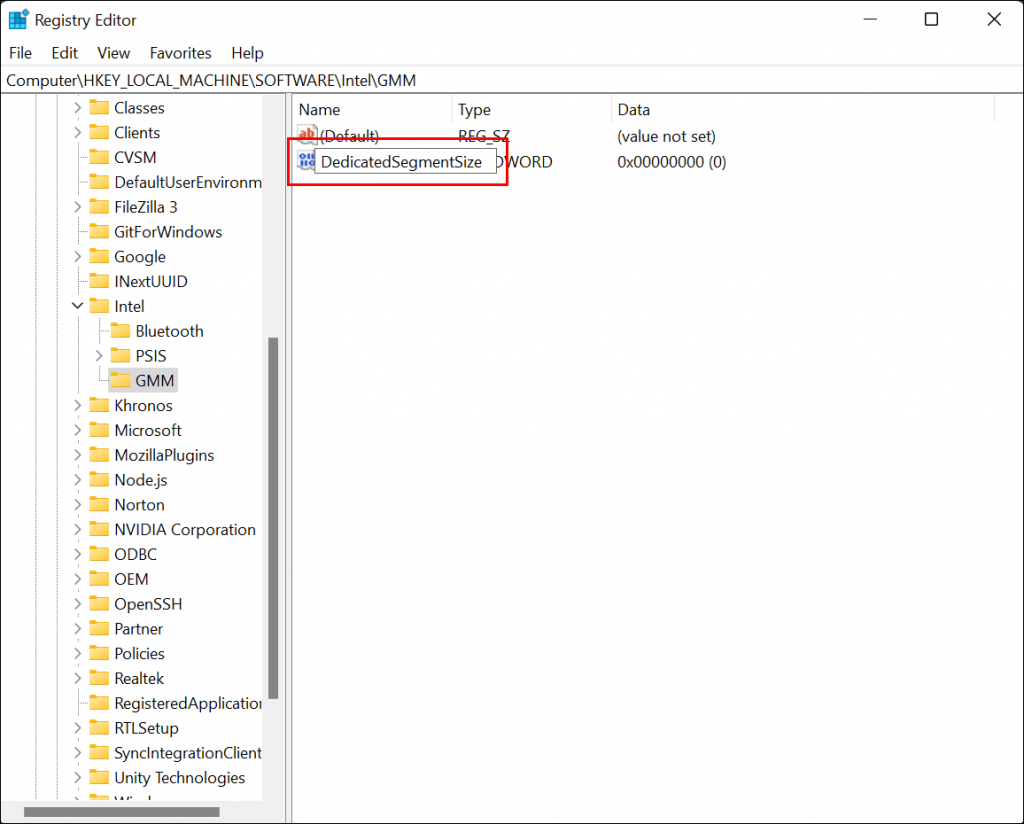1024x824 pixels.
Task: Open the View menu
Action: (x=113, y=53)
